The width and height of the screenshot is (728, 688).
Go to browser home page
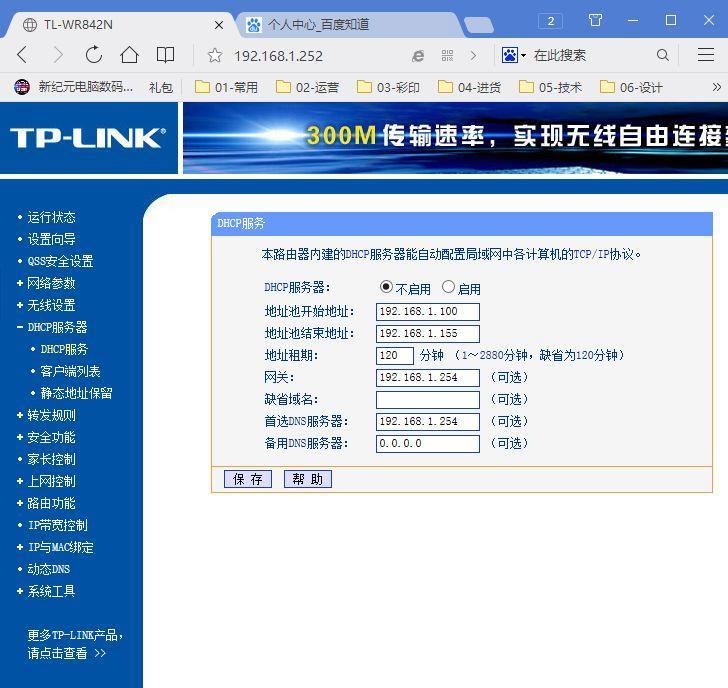(130, 55)
